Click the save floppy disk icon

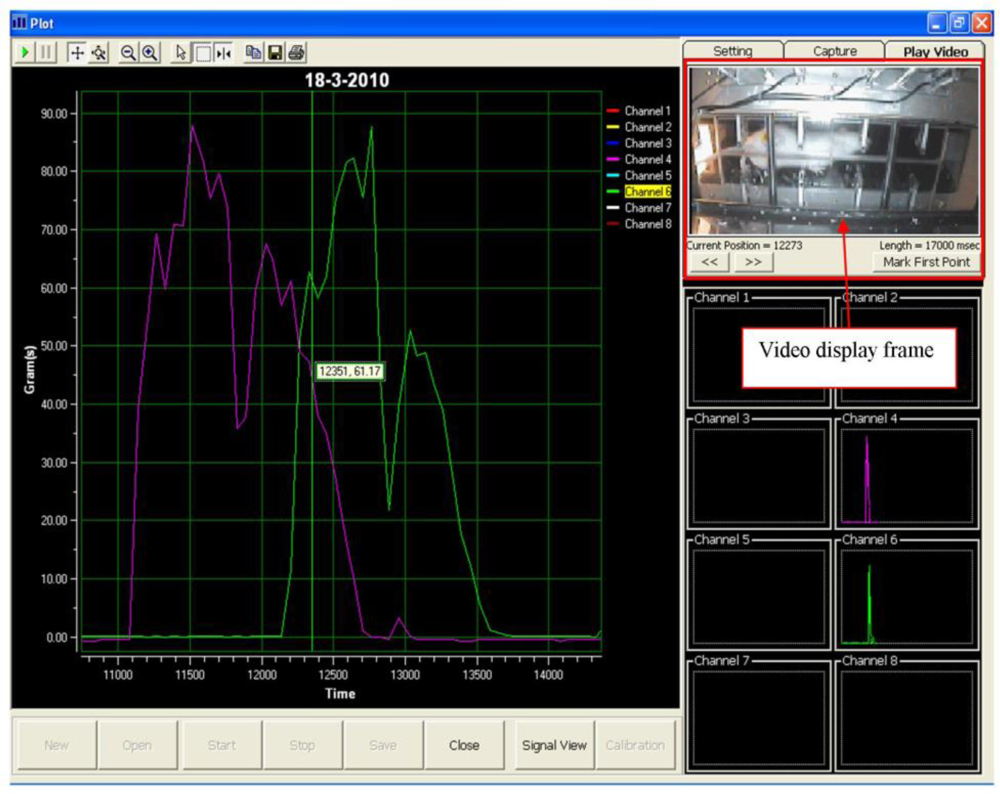(x=275, y=53)
